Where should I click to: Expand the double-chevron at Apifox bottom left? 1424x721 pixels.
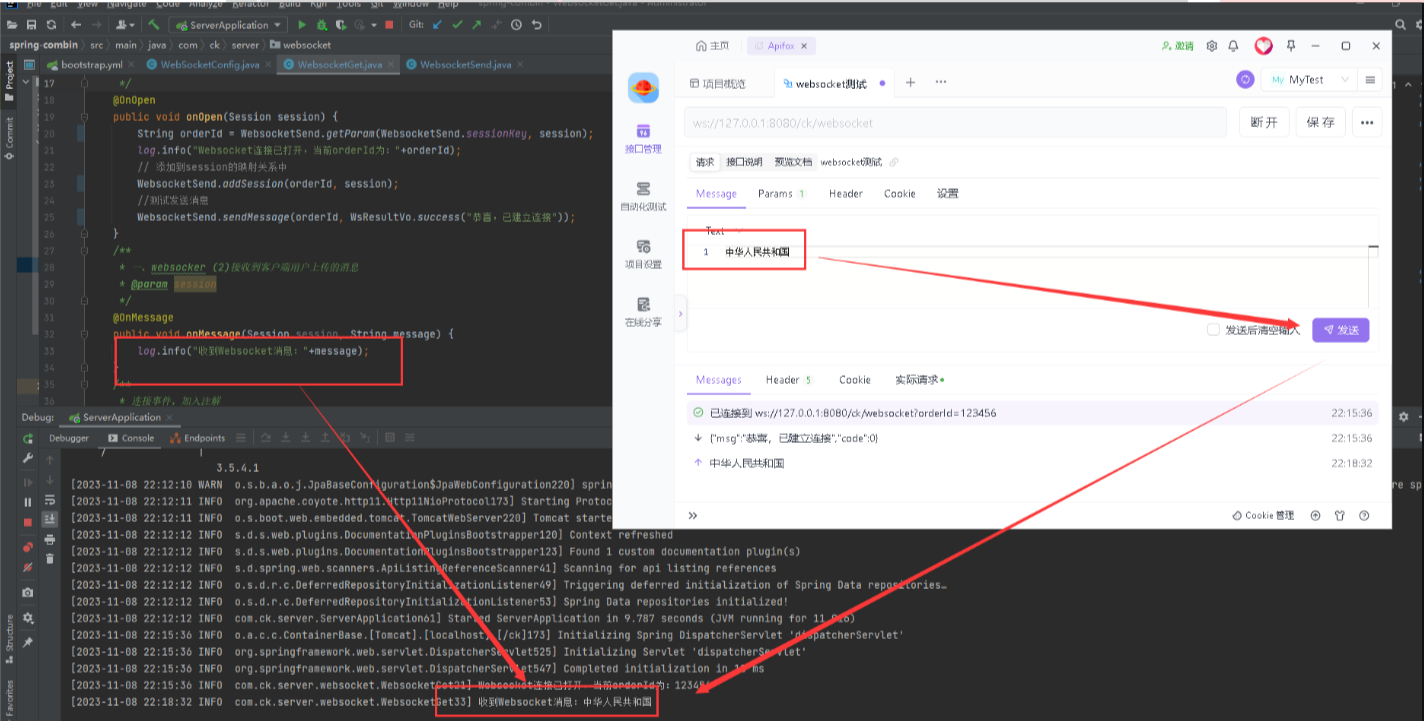click(692, 516)
